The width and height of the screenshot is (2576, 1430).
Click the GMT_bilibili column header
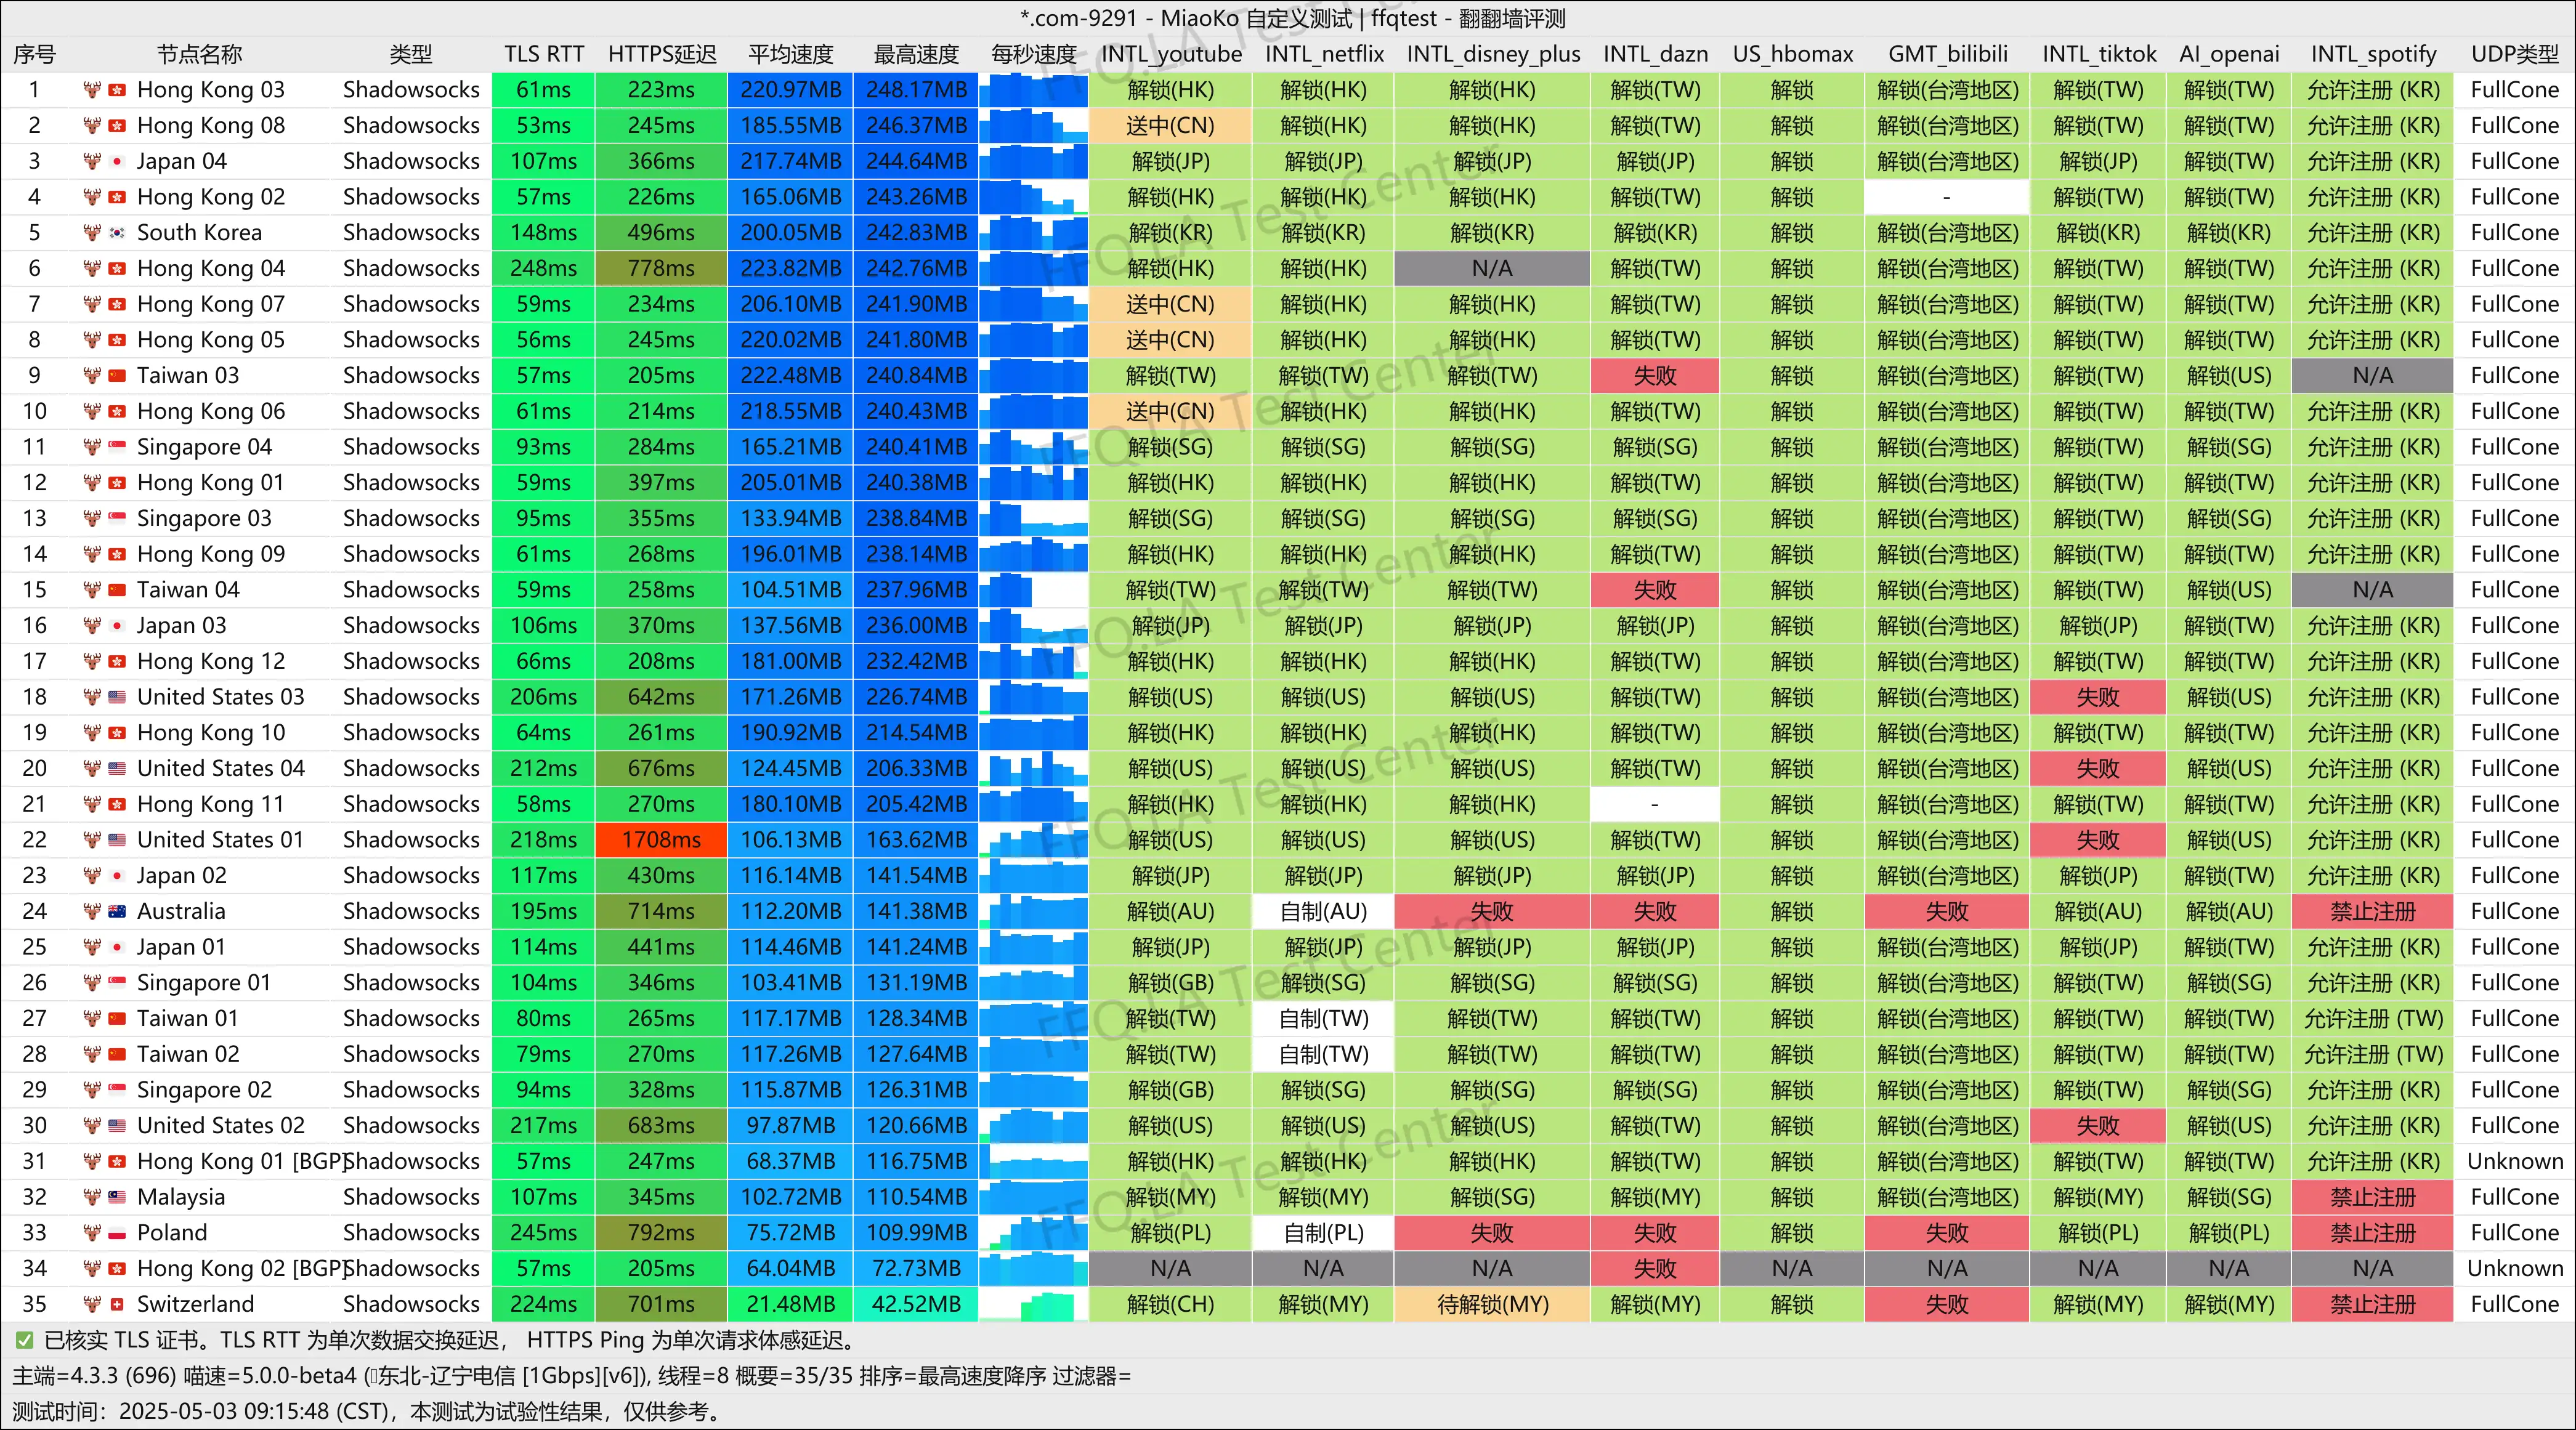(1947, 54)
